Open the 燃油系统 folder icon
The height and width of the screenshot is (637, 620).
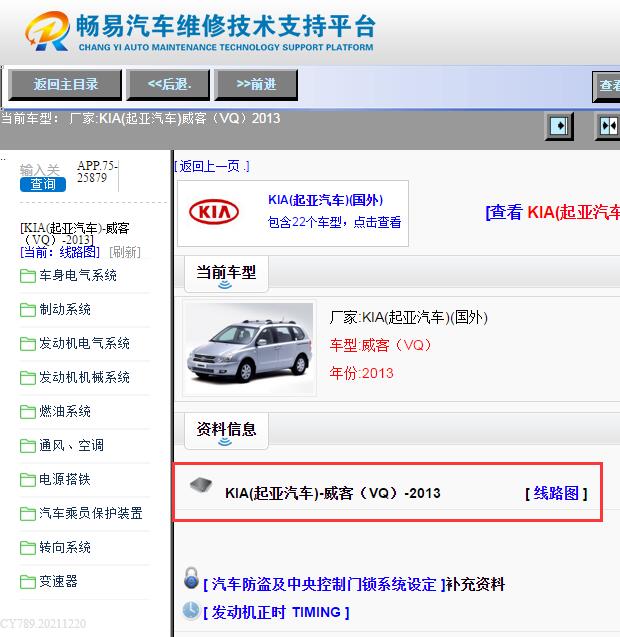tap(28, 412)
